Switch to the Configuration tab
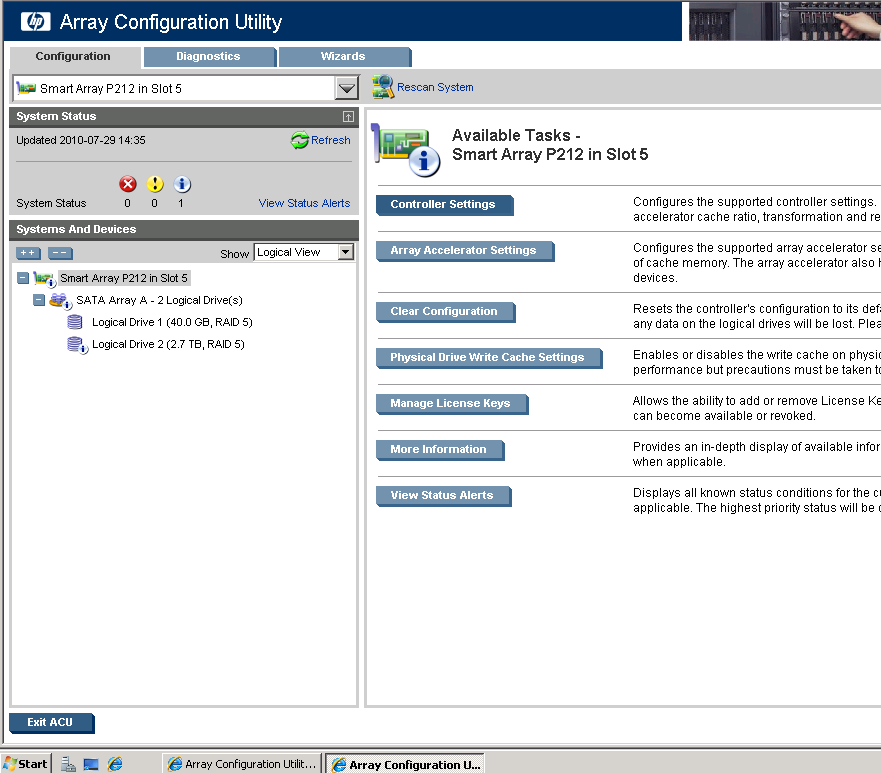The height and width of the screenshot is (773, 881). (75, 57)
